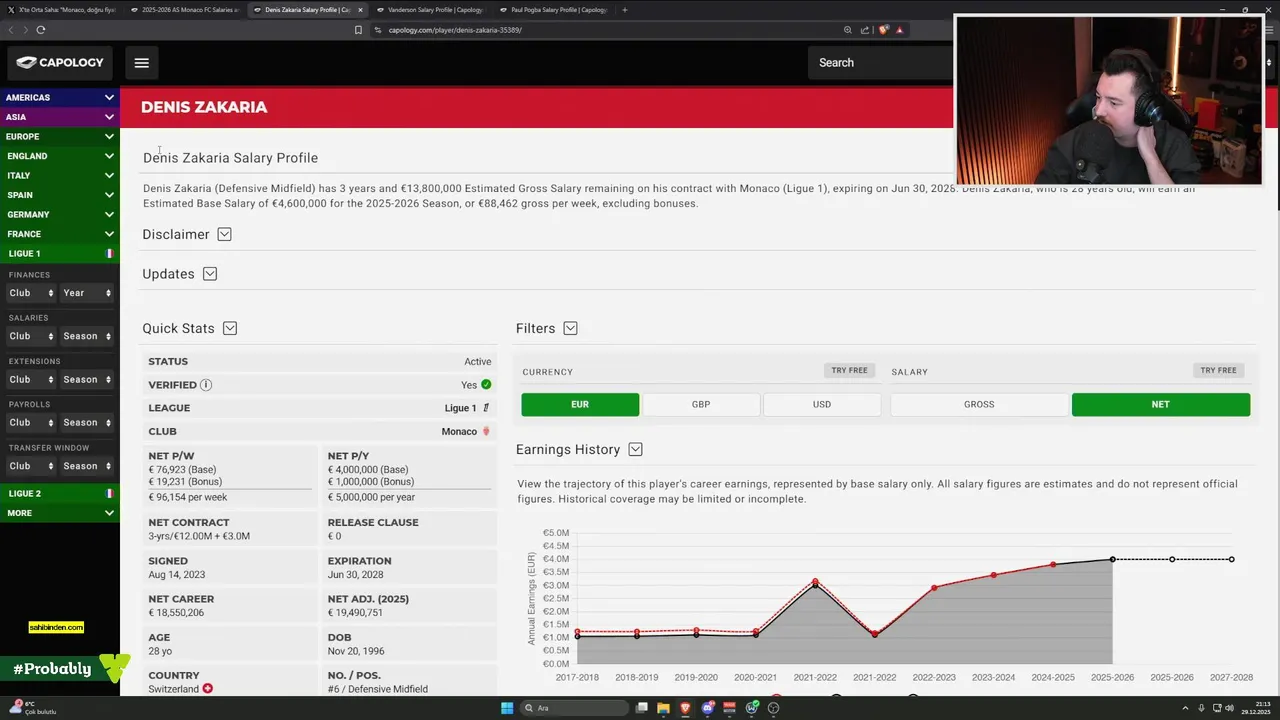Click the share icon in address bar
Screen dimensions: 1280x720
[x=866, y=30]
